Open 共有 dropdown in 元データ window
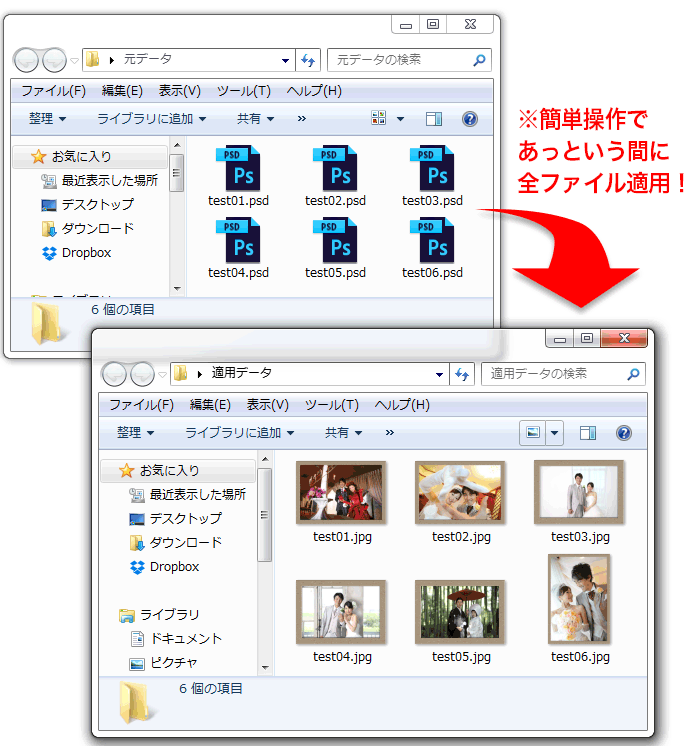The image size is (692, 746). 255,118
